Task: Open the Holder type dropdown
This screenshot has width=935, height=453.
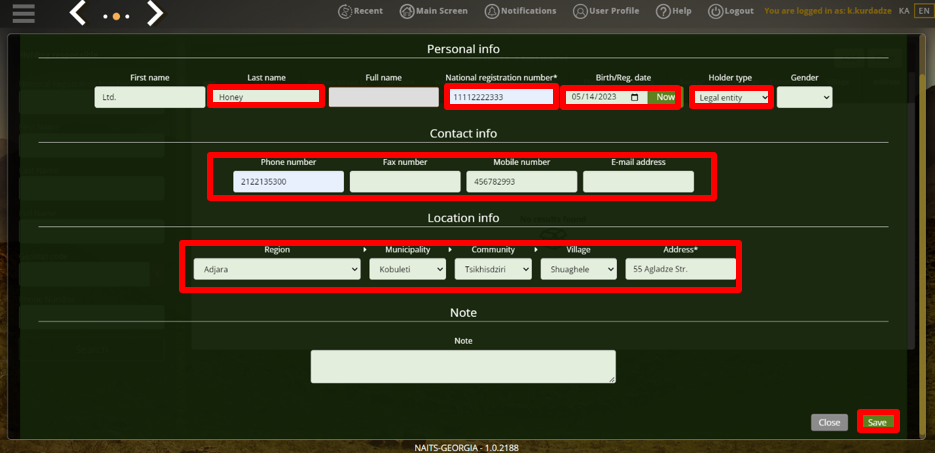Action: point(731,97)
